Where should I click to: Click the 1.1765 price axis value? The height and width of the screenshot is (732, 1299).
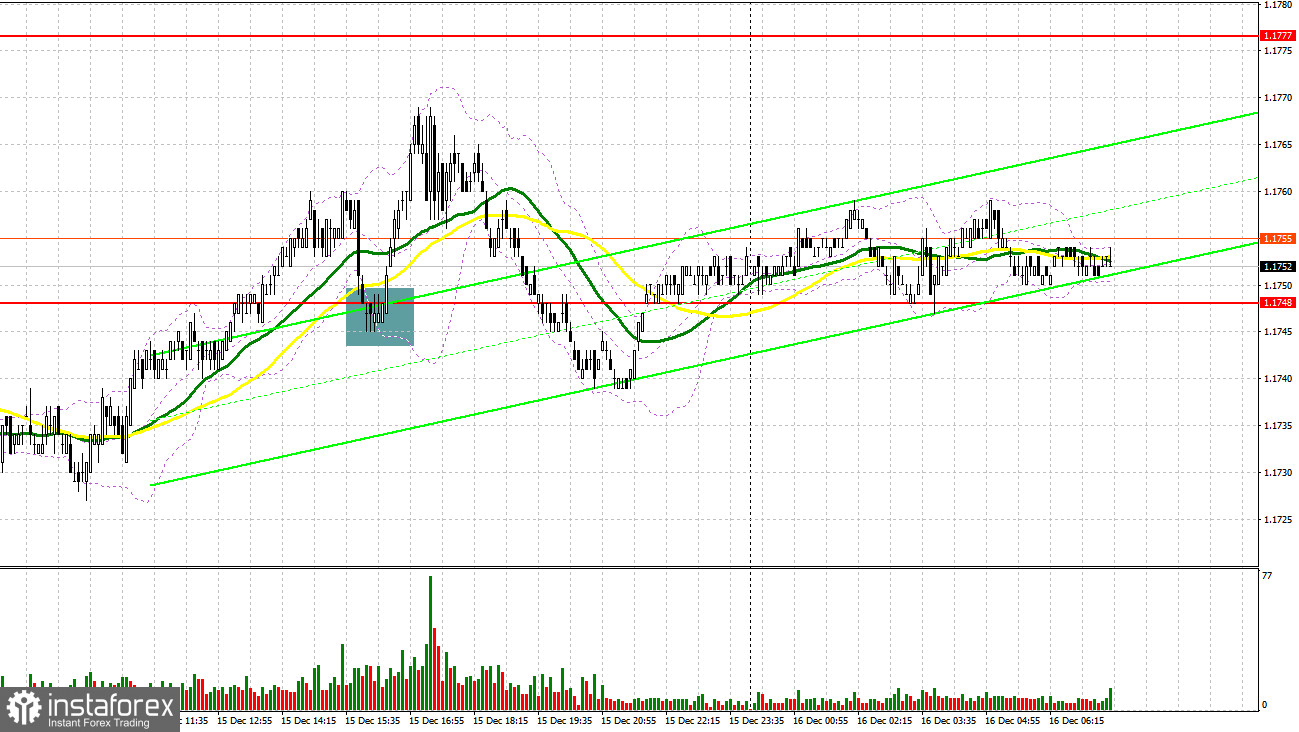pos(1277,145)
